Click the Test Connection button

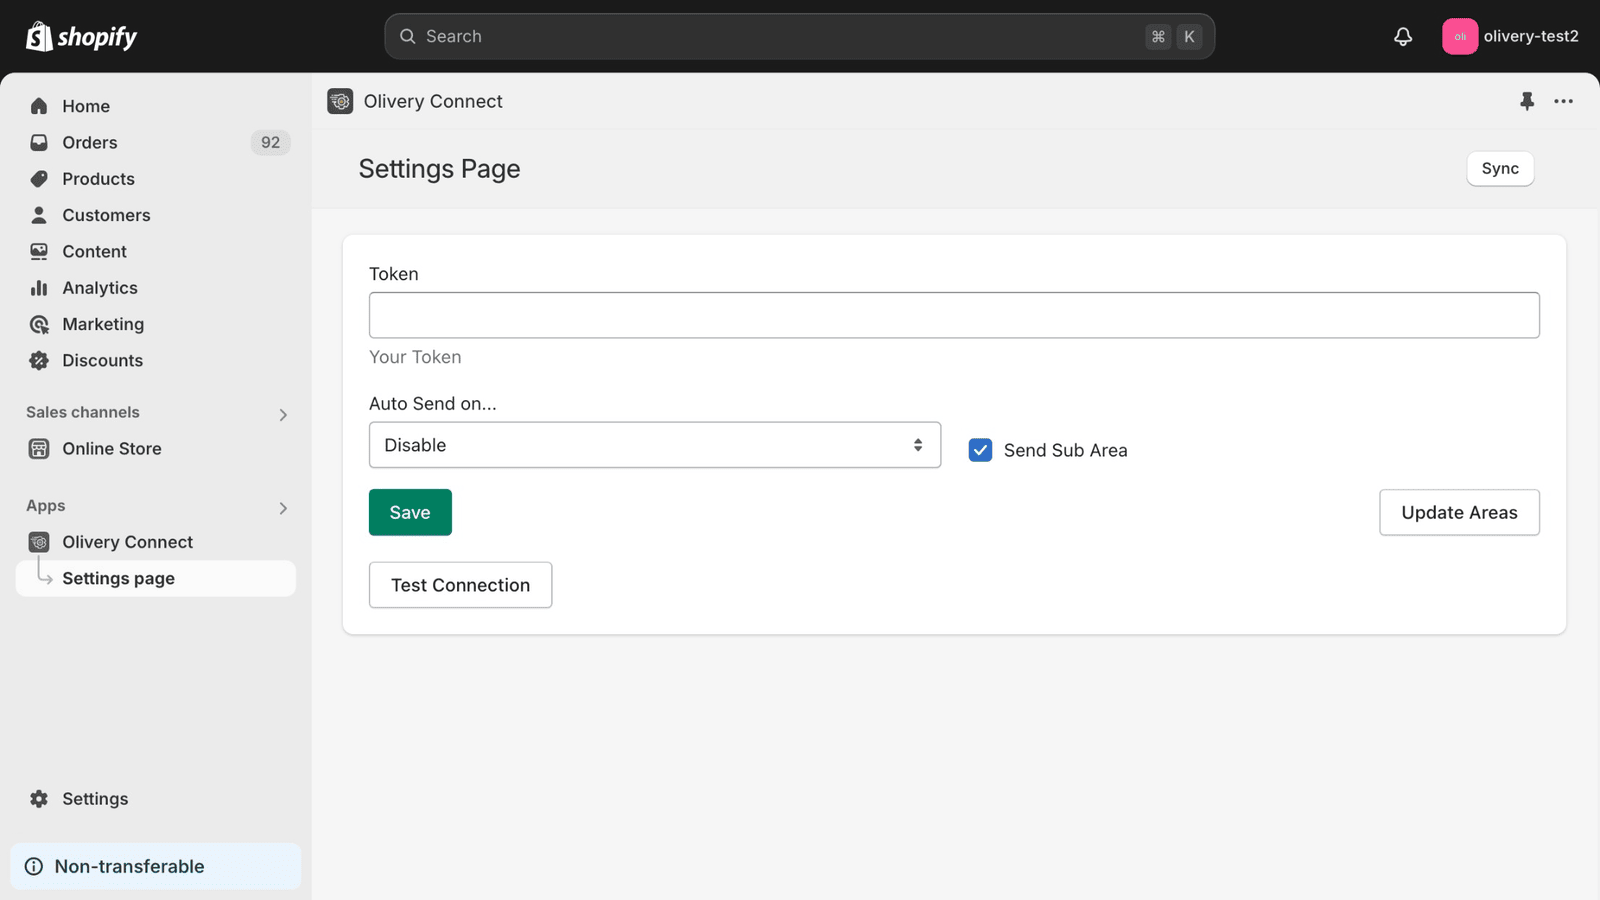pyautogui.click(x=460, y=585)
